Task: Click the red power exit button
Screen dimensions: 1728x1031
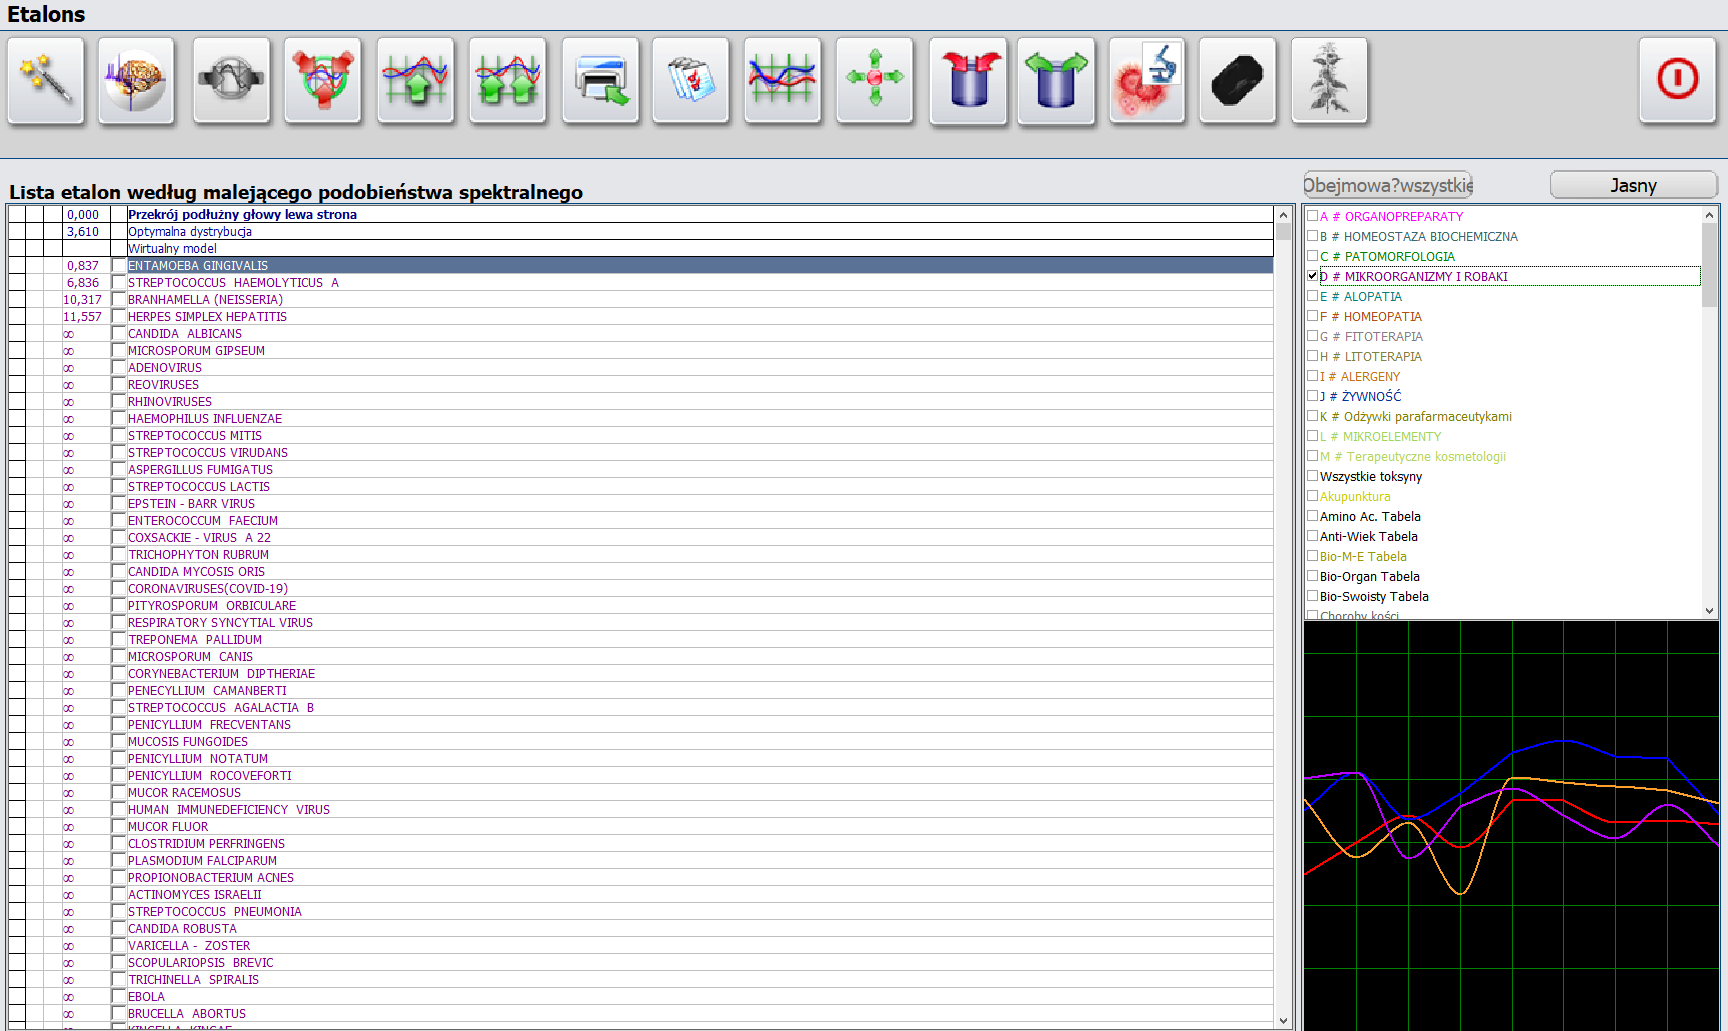Action: tap(1677, 81)
